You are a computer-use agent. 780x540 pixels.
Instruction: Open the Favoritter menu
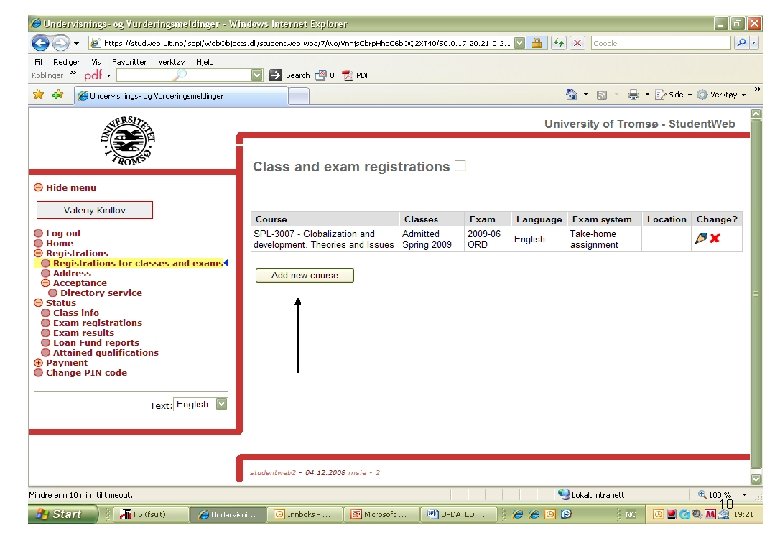[129, 62]
